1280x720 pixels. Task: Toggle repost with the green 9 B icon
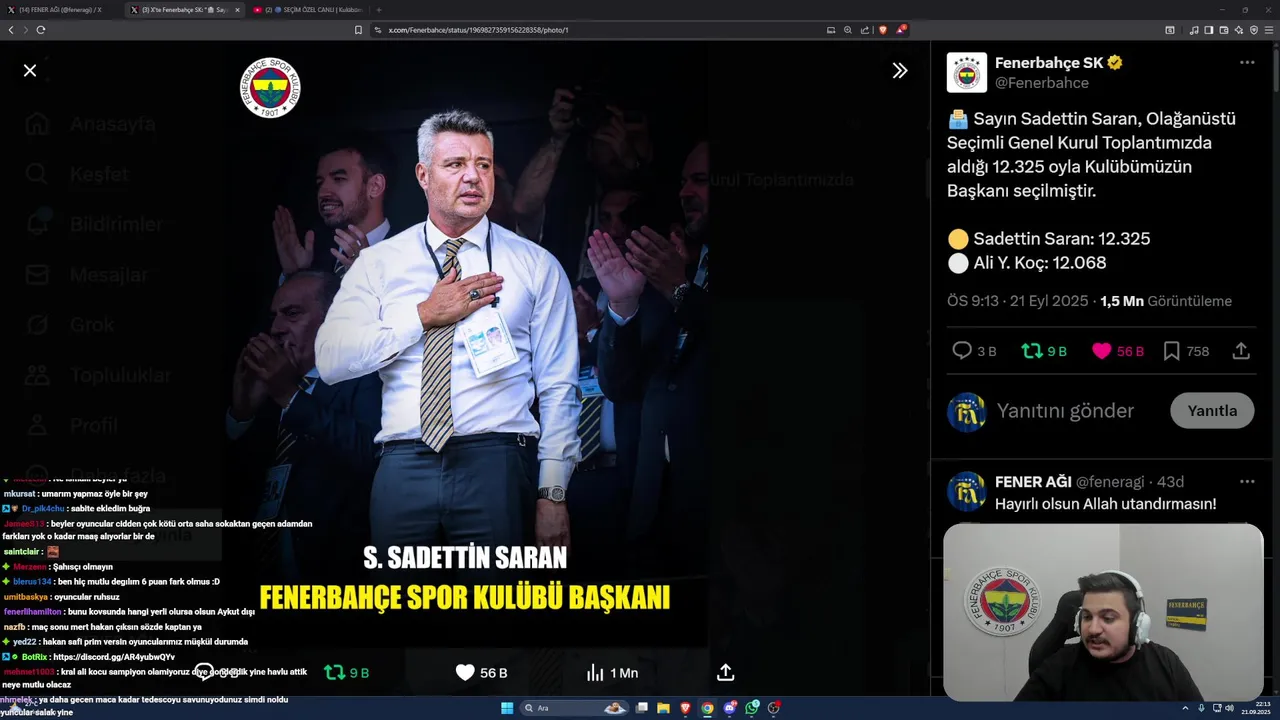point(1031,351)
